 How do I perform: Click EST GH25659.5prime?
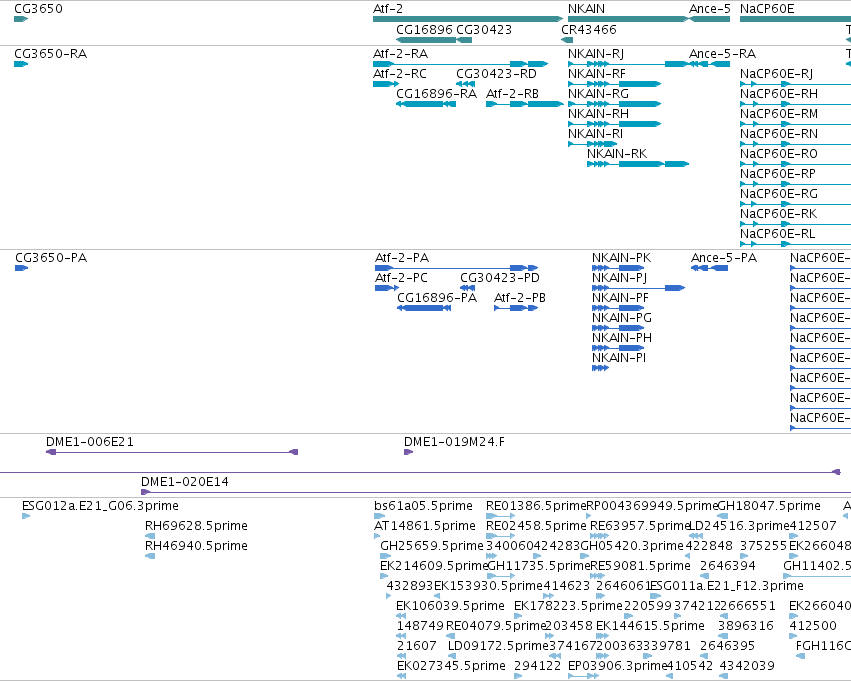click(432, 546)
